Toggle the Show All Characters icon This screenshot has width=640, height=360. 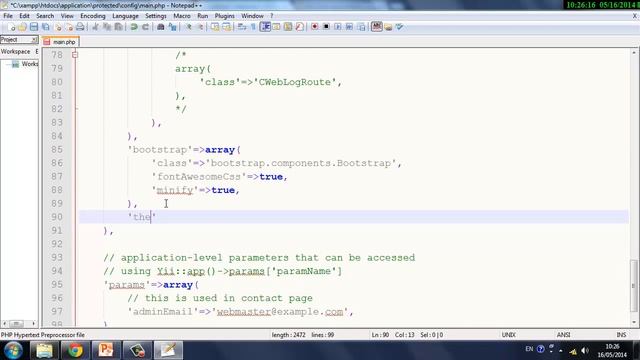253,27
